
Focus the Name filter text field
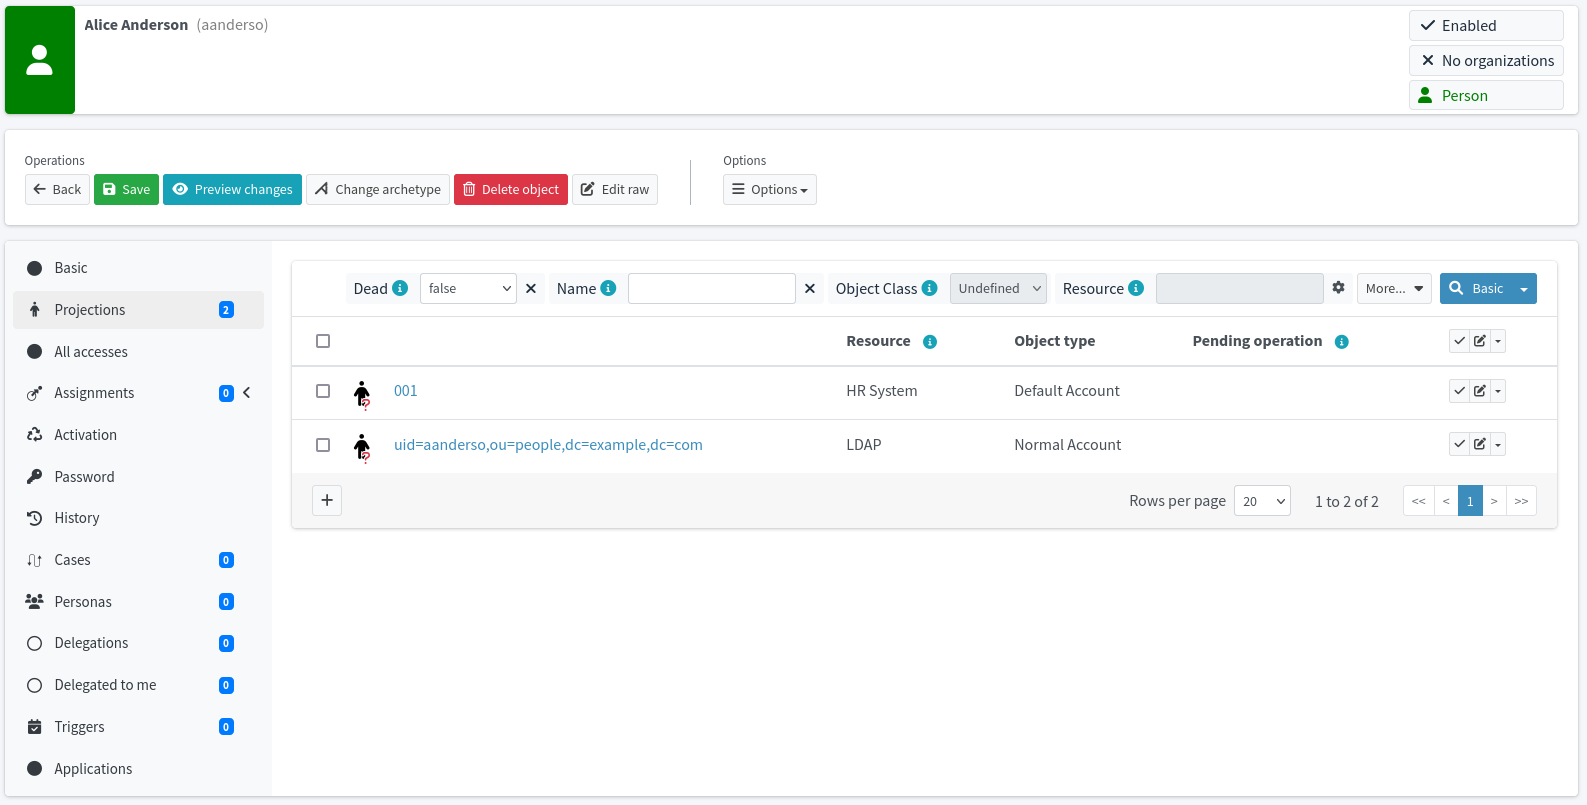pyautogui.click(x=711, y=289)
